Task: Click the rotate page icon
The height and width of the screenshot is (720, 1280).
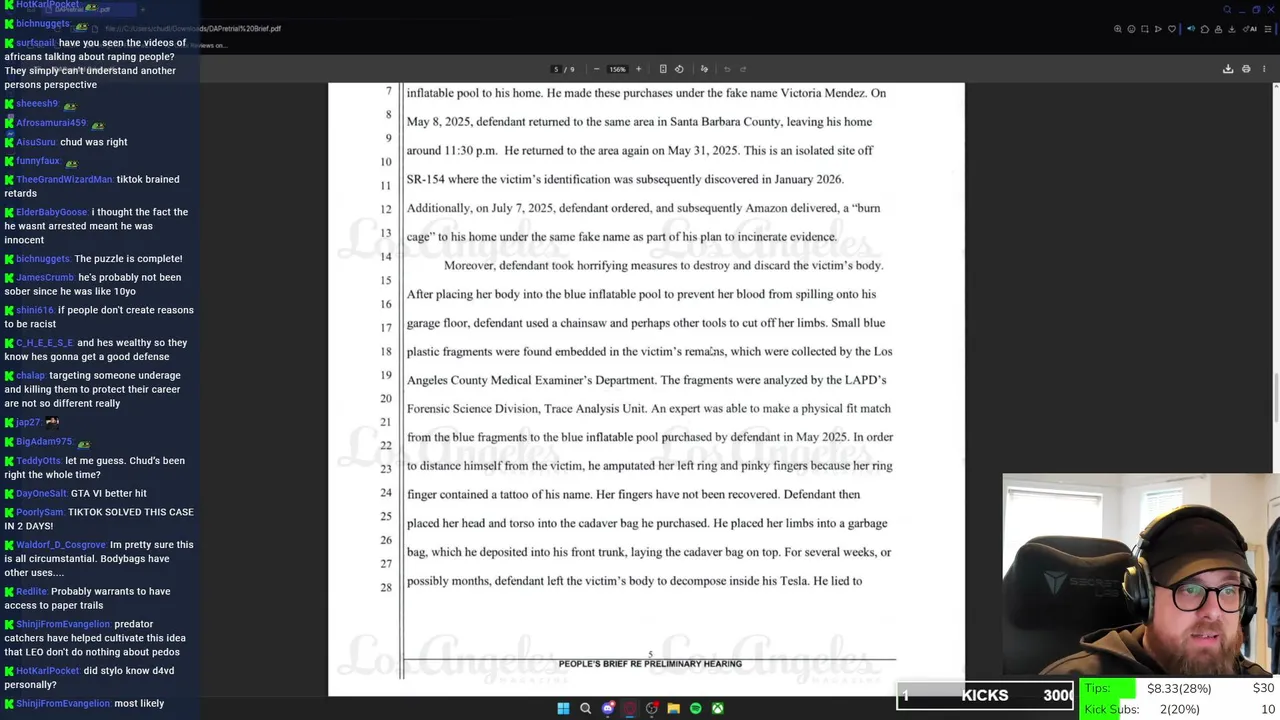Action: [x=679, y=69]
